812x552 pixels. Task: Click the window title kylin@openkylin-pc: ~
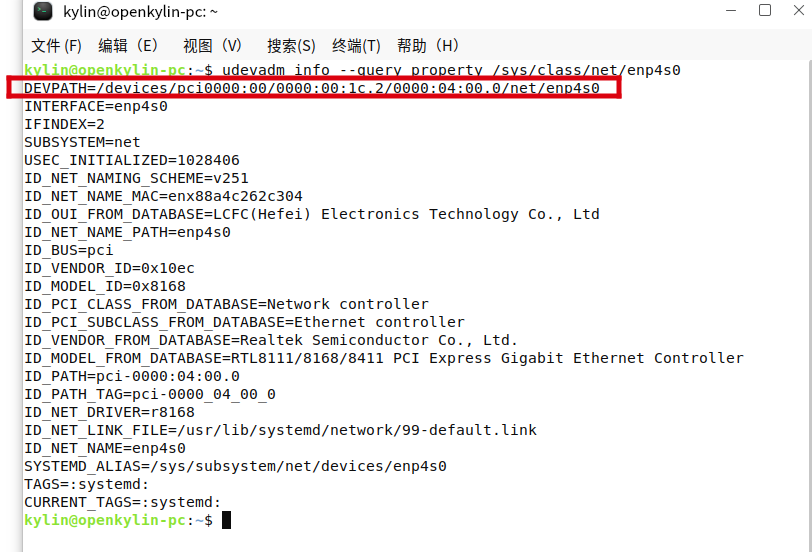pos(140,11)
